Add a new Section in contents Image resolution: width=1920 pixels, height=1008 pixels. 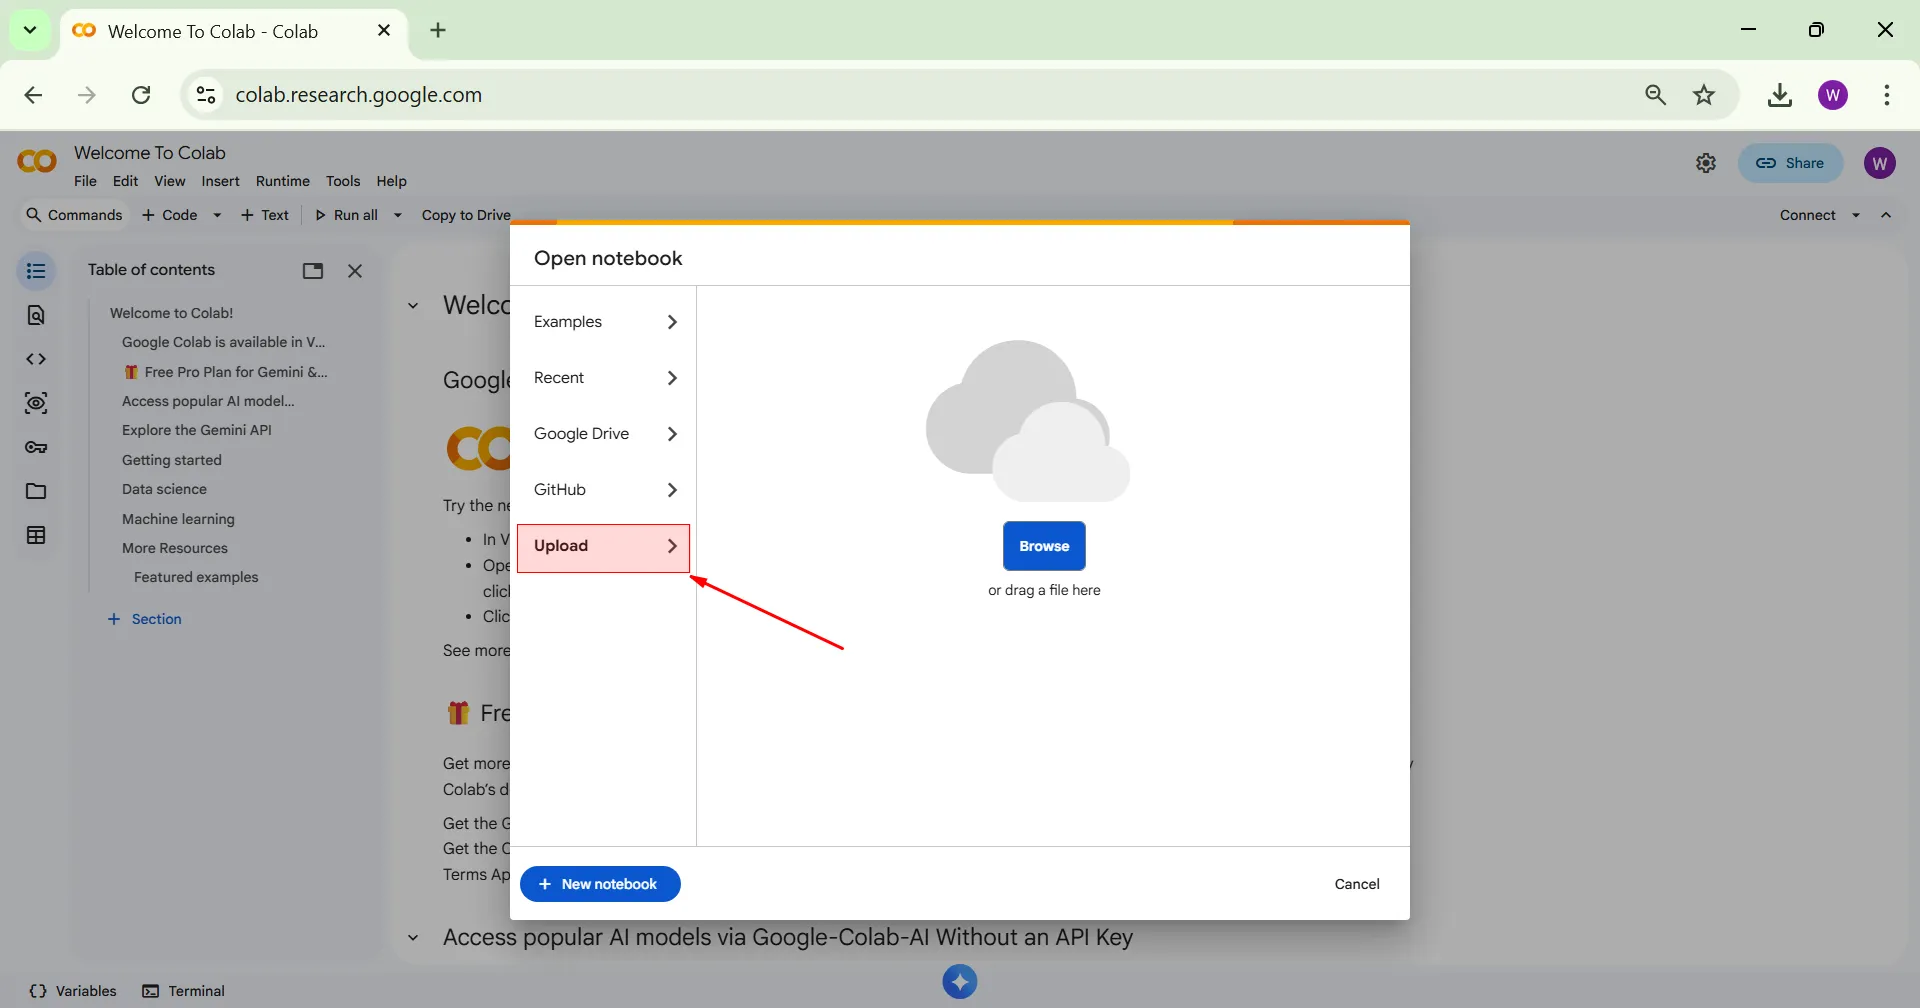click(145, 619)
